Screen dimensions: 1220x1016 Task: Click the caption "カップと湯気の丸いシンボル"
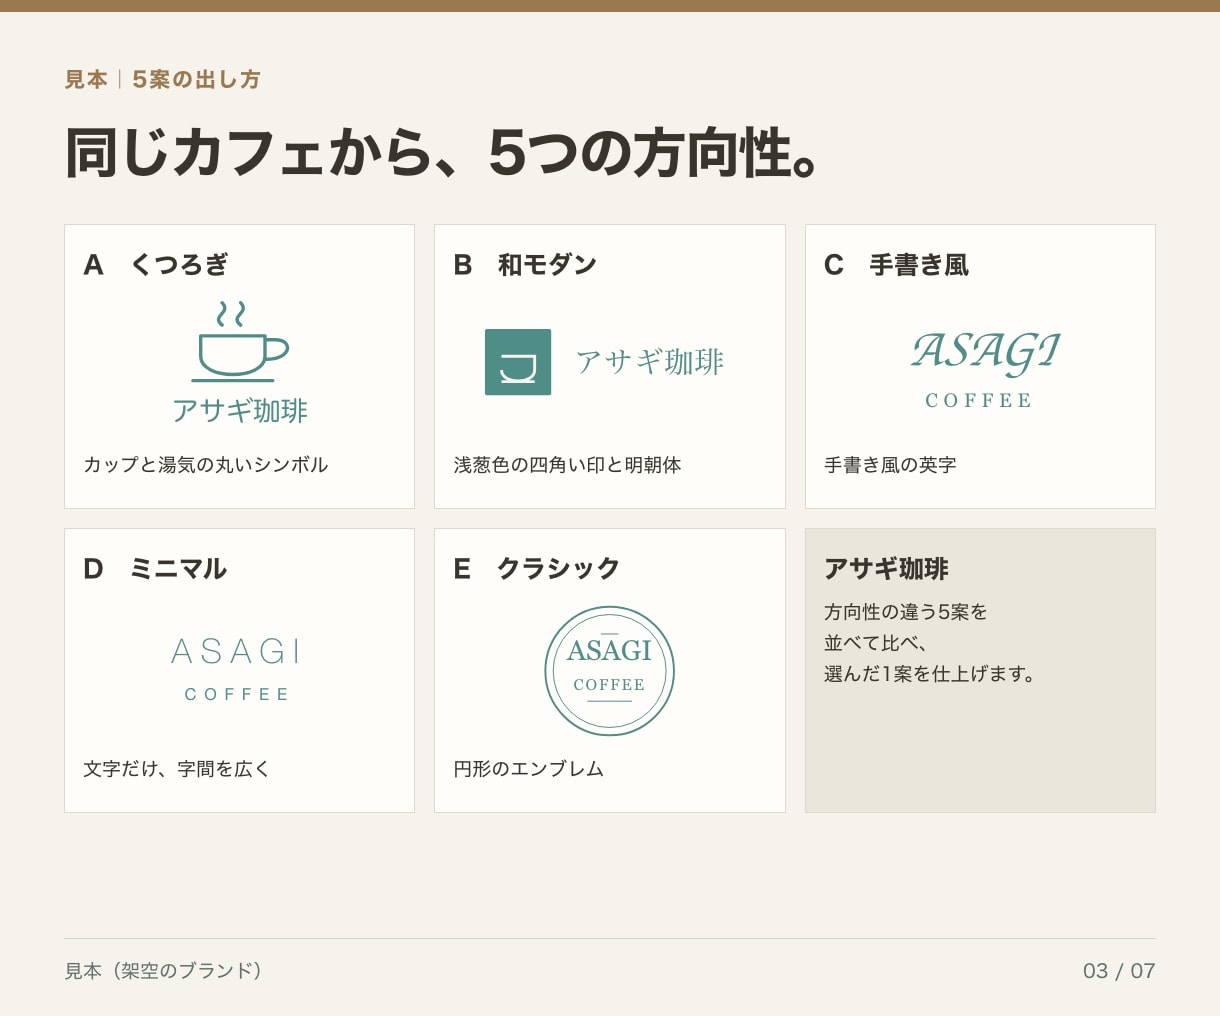(x=206, y=465)
